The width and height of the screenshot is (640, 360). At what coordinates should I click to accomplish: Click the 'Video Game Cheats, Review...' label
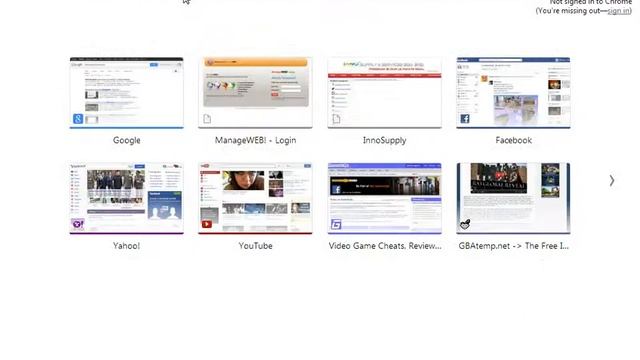(x=385, y=246)
